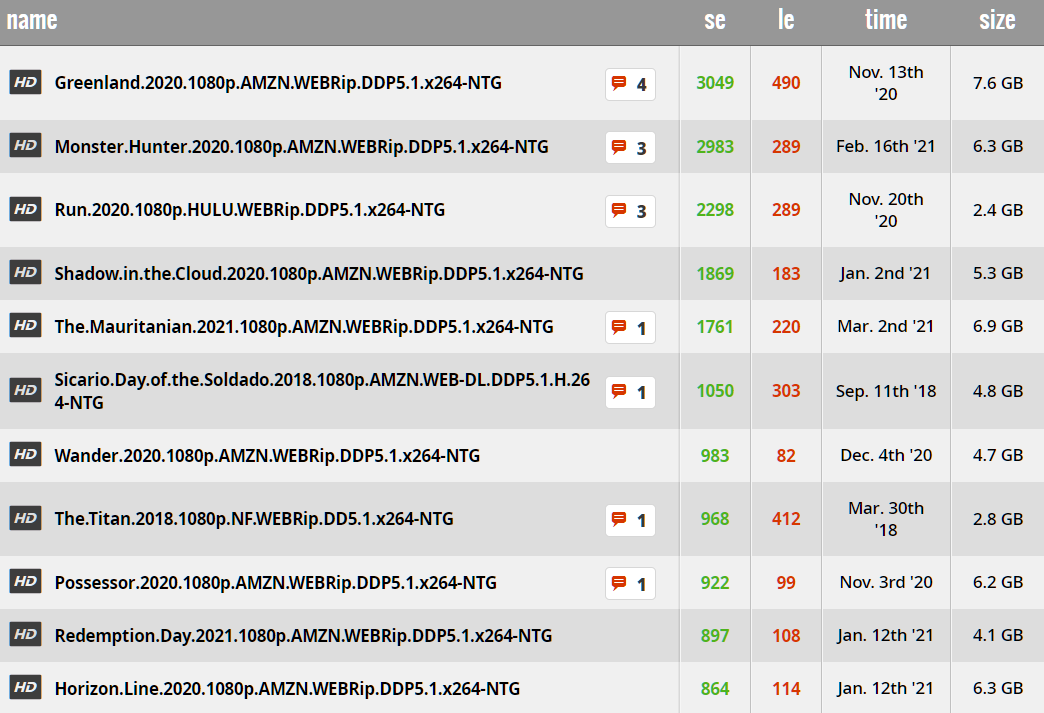Sort by the le (leechers) column header
The image size is (1044, 713).
[786, 20]
